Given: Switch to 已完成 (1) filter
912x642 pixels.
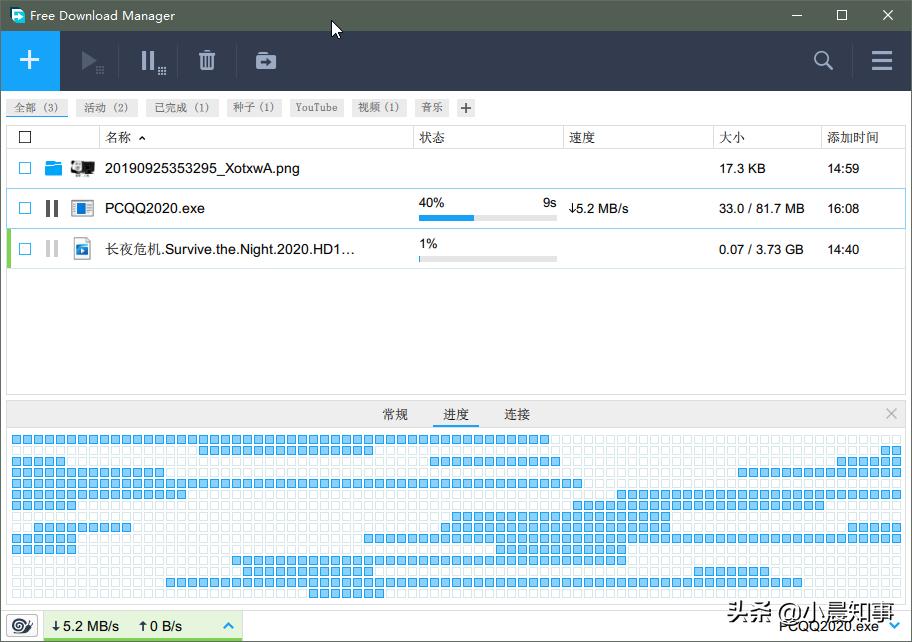Looking at the screenshot, I should click(181, 108).
